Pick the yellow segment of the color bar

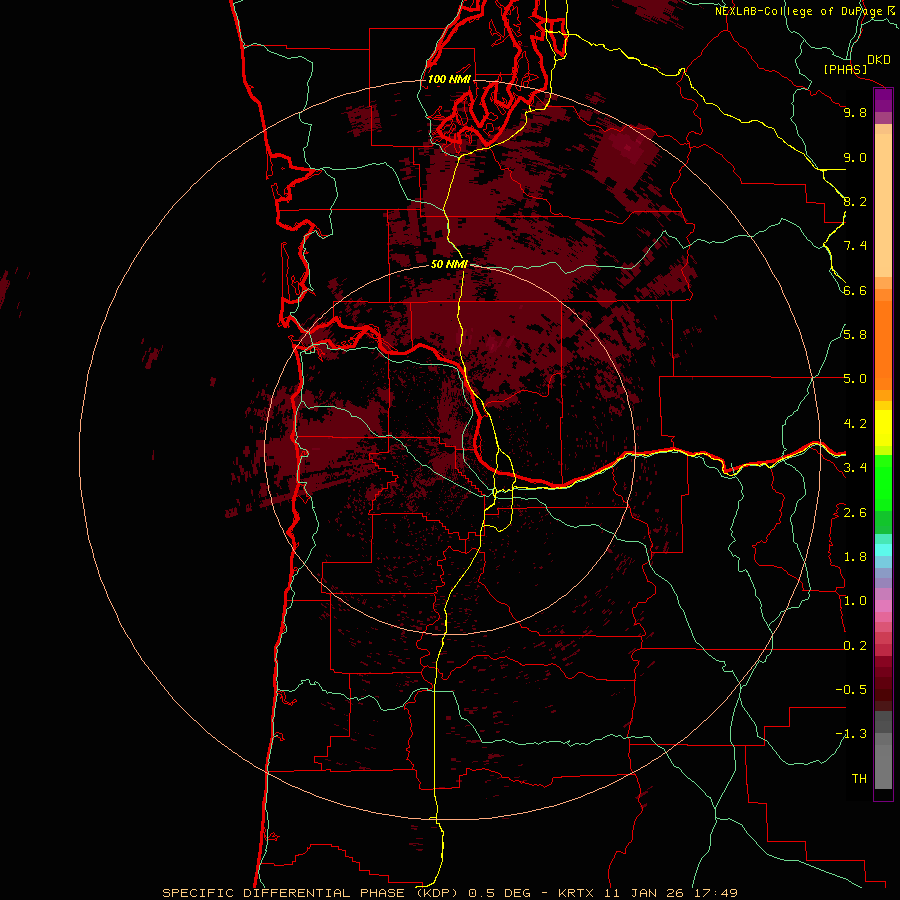[x=883, y=428]
